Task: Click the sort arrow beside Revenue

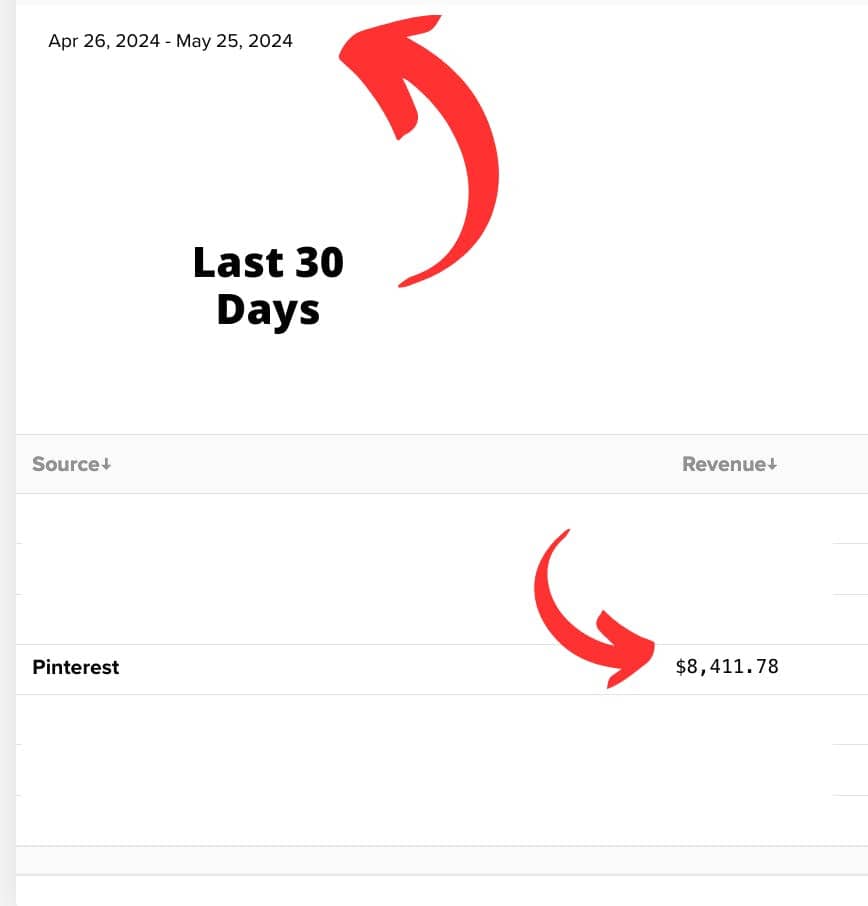Action: click(x=772, y=464)
